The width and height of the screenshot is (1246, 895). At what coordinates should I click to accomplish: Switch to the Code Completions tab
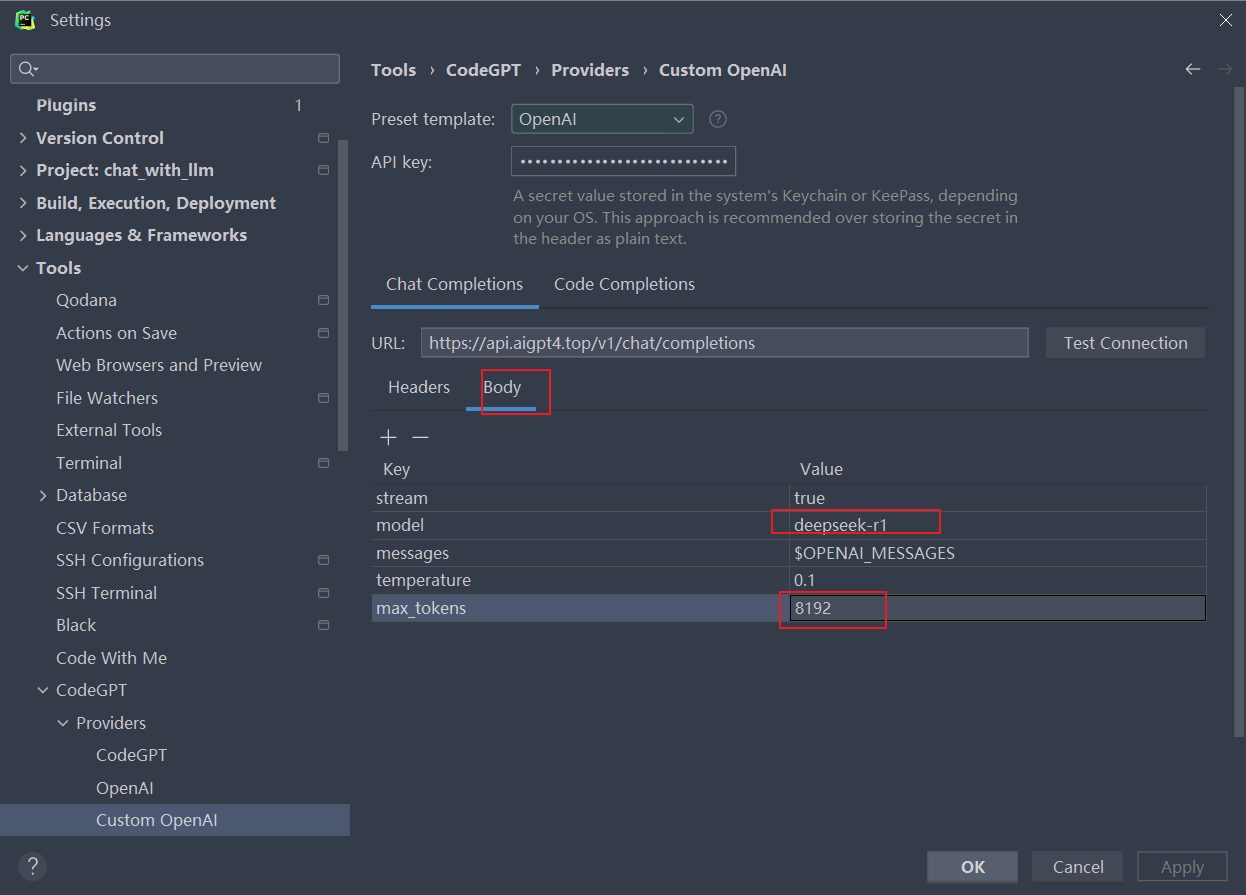click(624, 284)
